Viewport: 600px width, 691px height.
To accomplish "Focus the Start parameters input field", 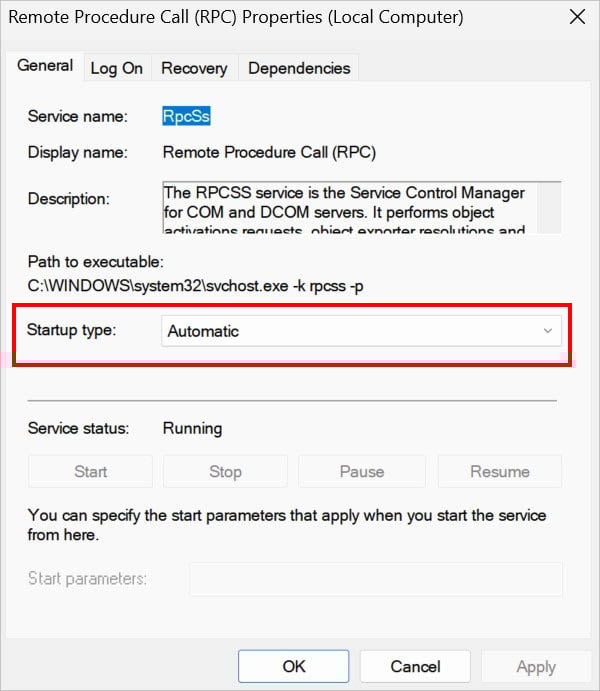I will pyautogui.click(x=375, y=578).
